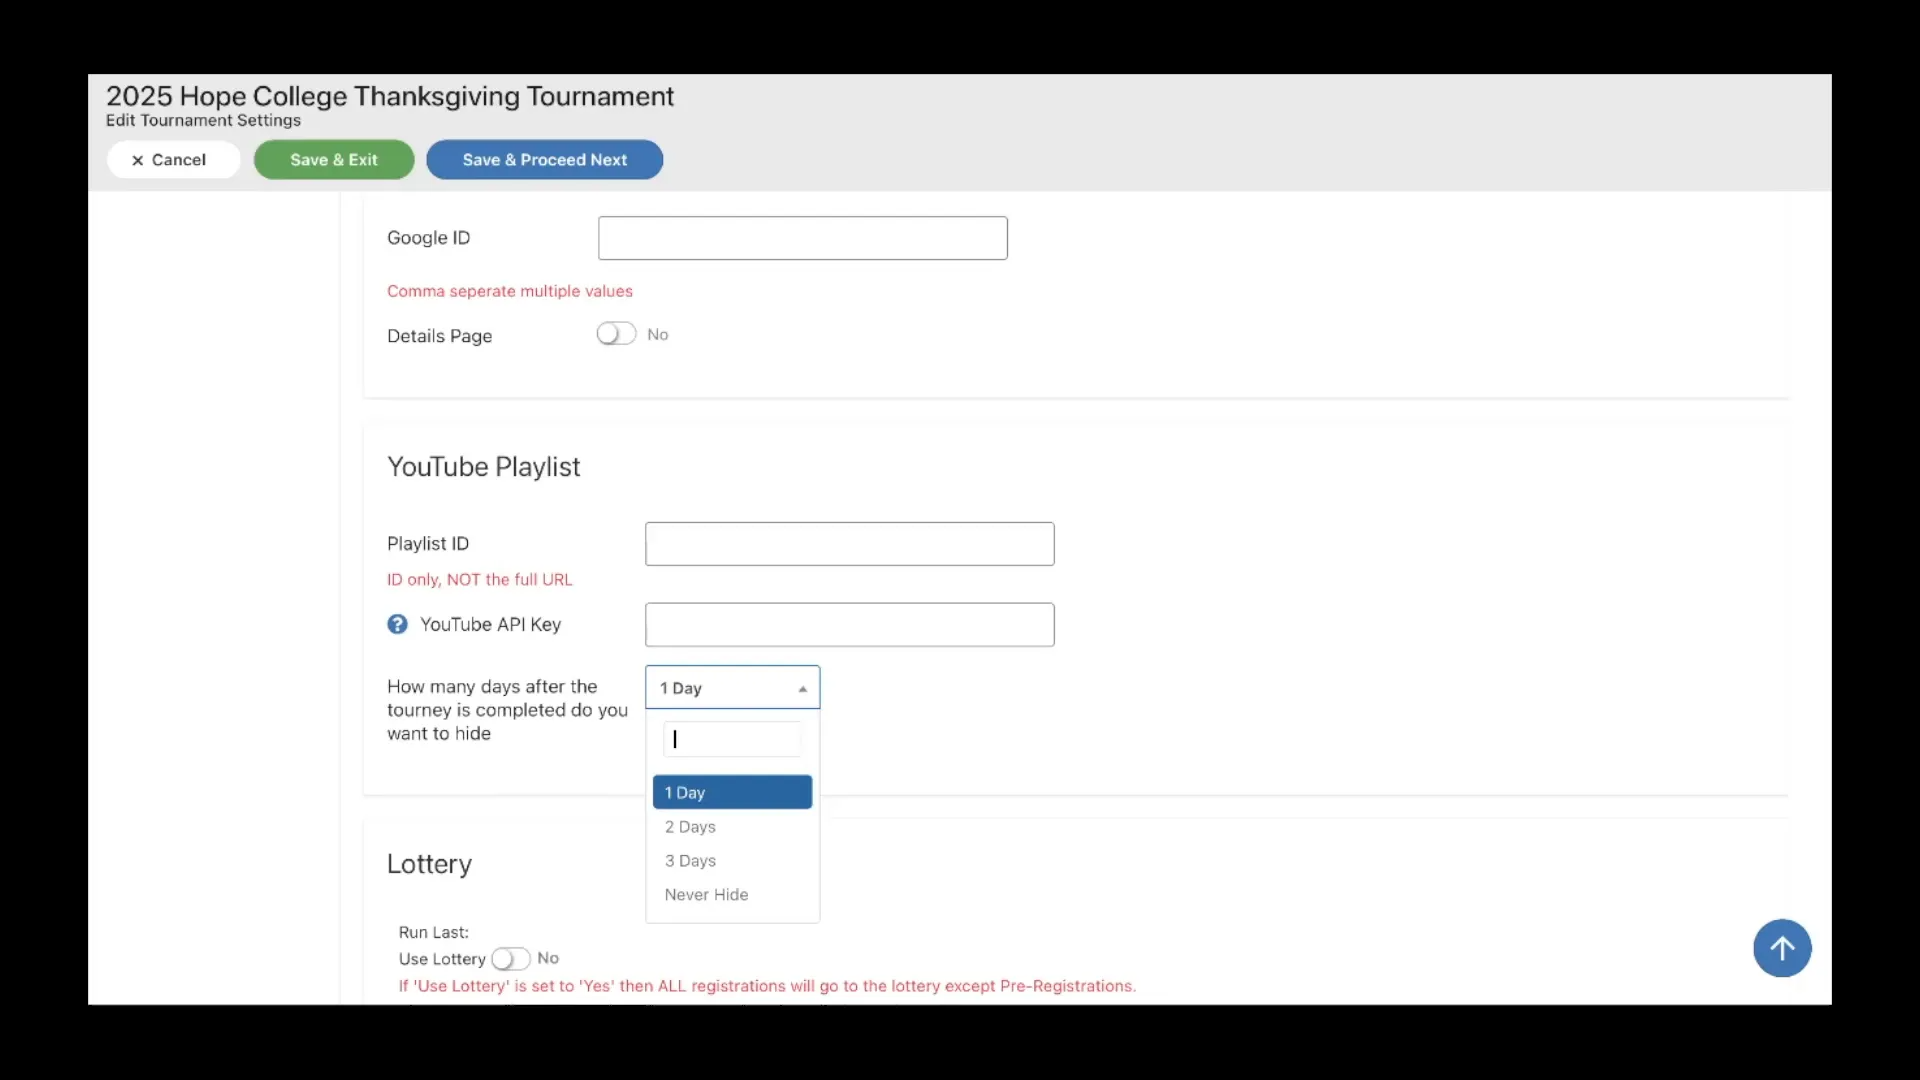Click the Lottery section heading

click(429, 864)
